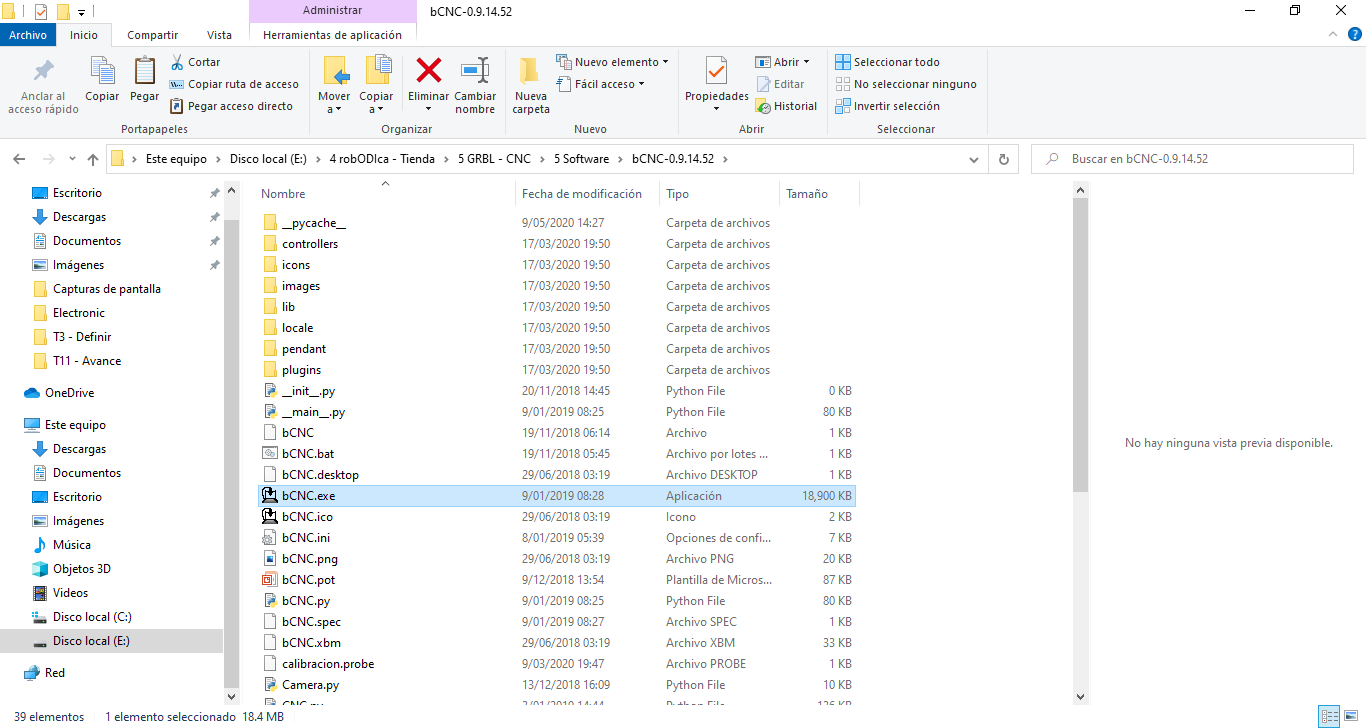Click Copiar ruta de acceso
Viewport: 1366px width, 728px height.
pyautogui.click(x=234, y=84)
